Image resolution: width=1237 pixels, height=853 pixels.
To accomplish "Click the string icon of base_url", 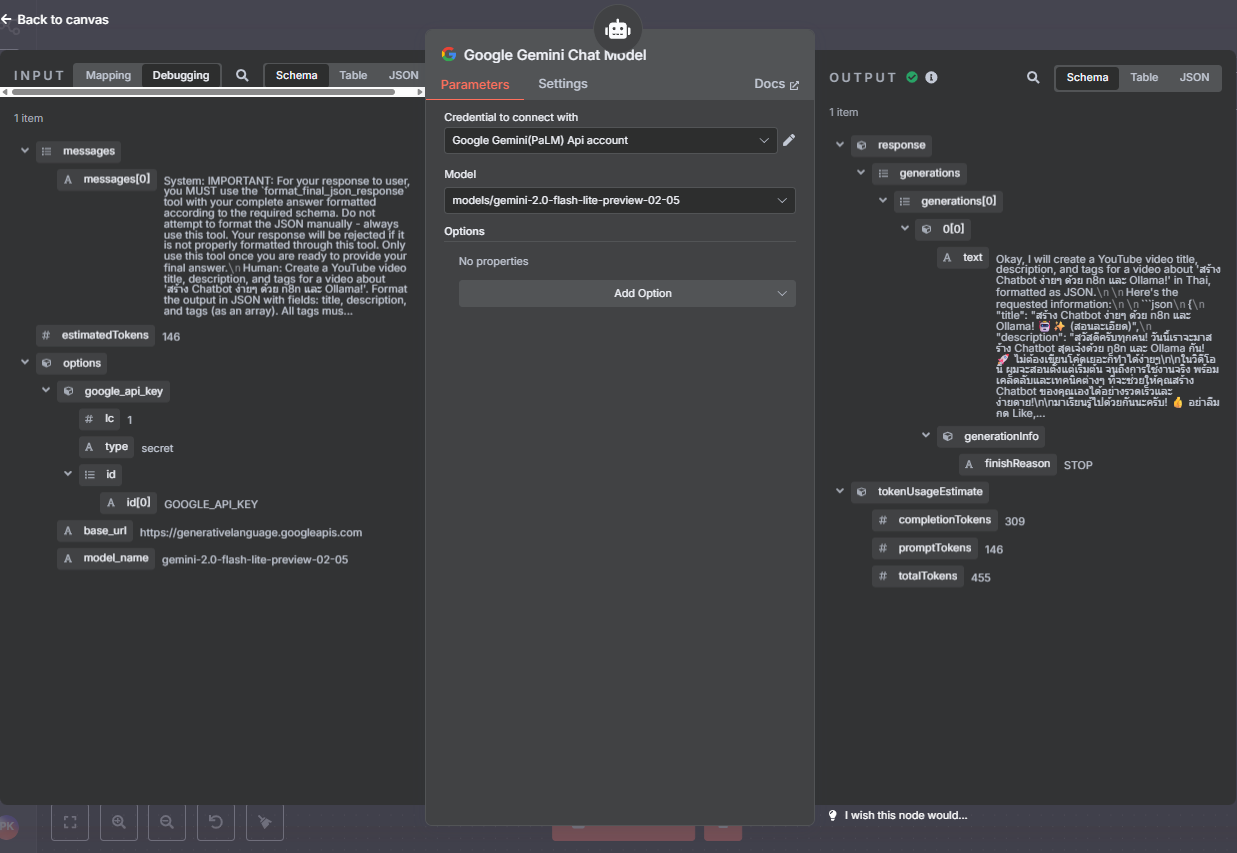I will (68, 531).
